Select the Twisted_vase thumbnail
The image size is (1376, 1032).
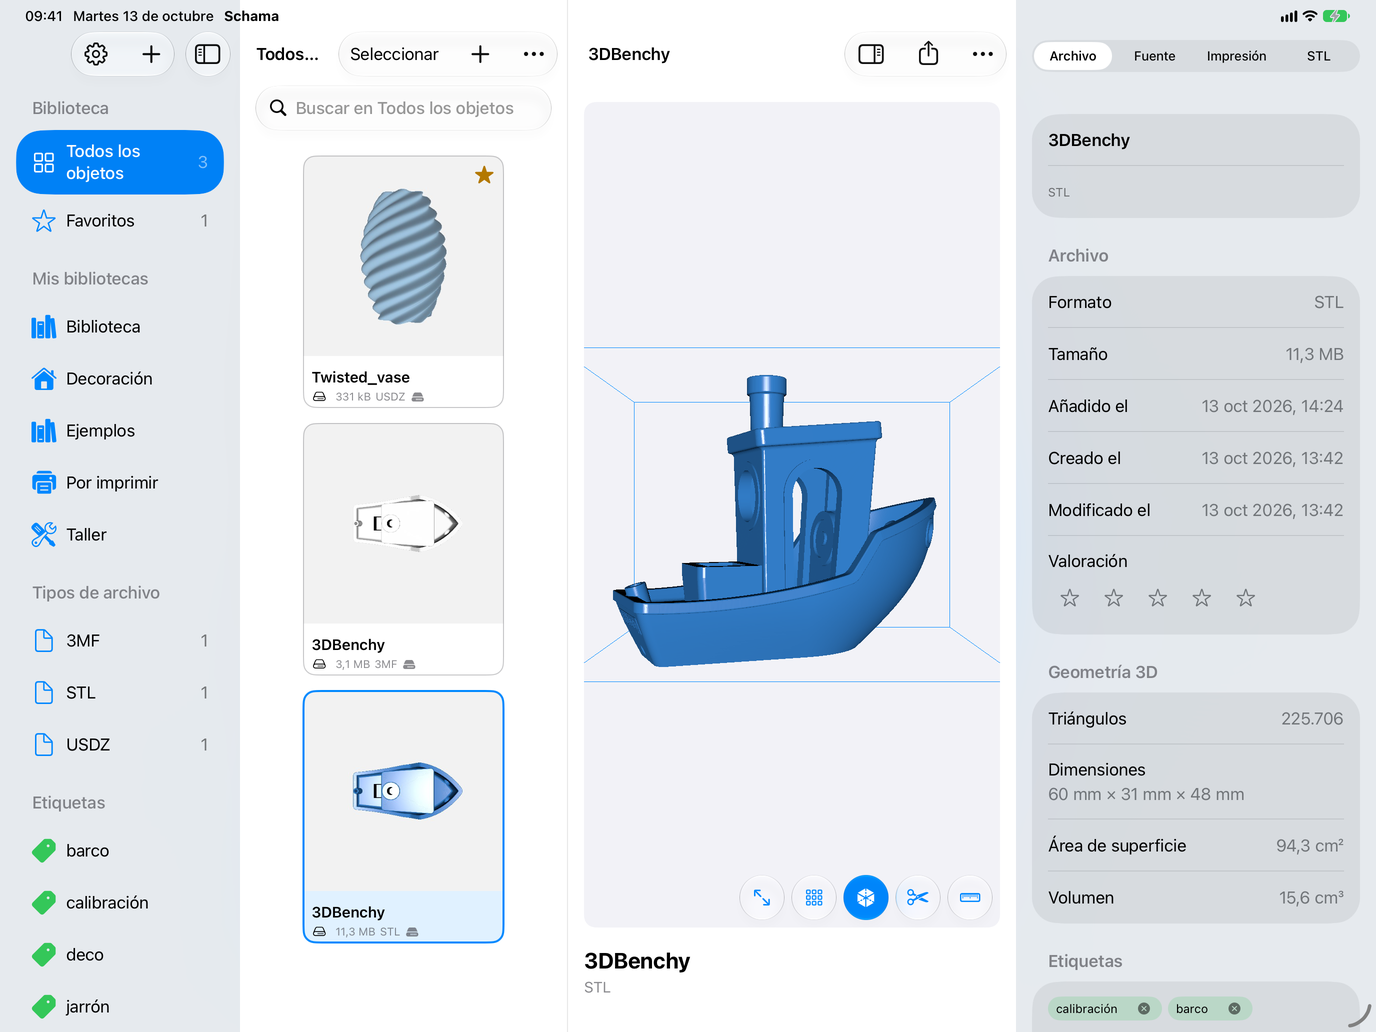404,256
